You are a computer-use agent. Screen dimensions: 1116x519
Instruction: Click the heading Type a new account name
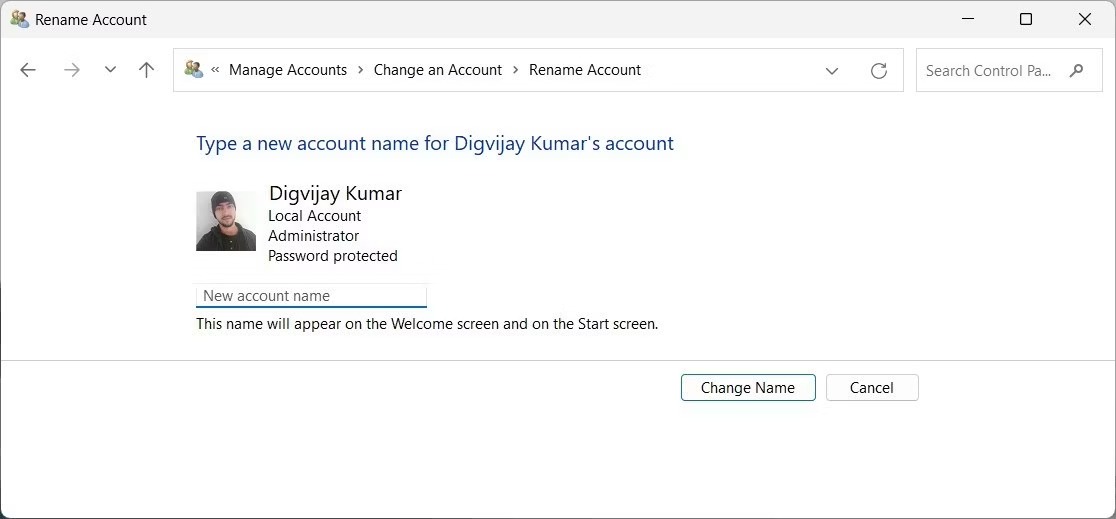435,143
